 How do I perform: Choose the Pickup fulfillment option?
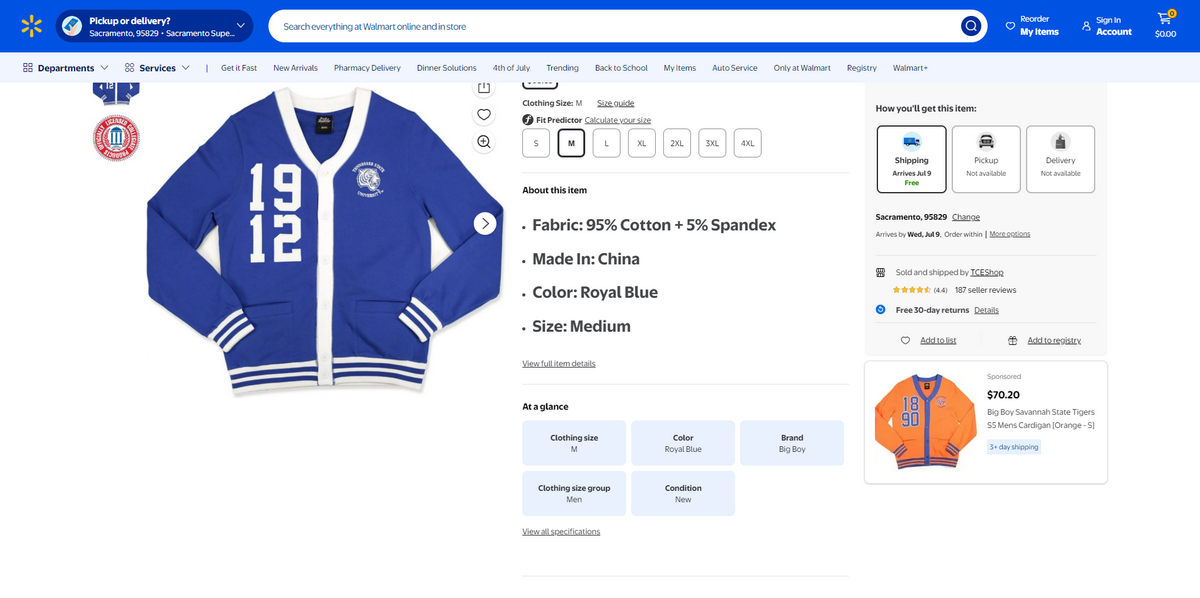click(x=986, y=159)
